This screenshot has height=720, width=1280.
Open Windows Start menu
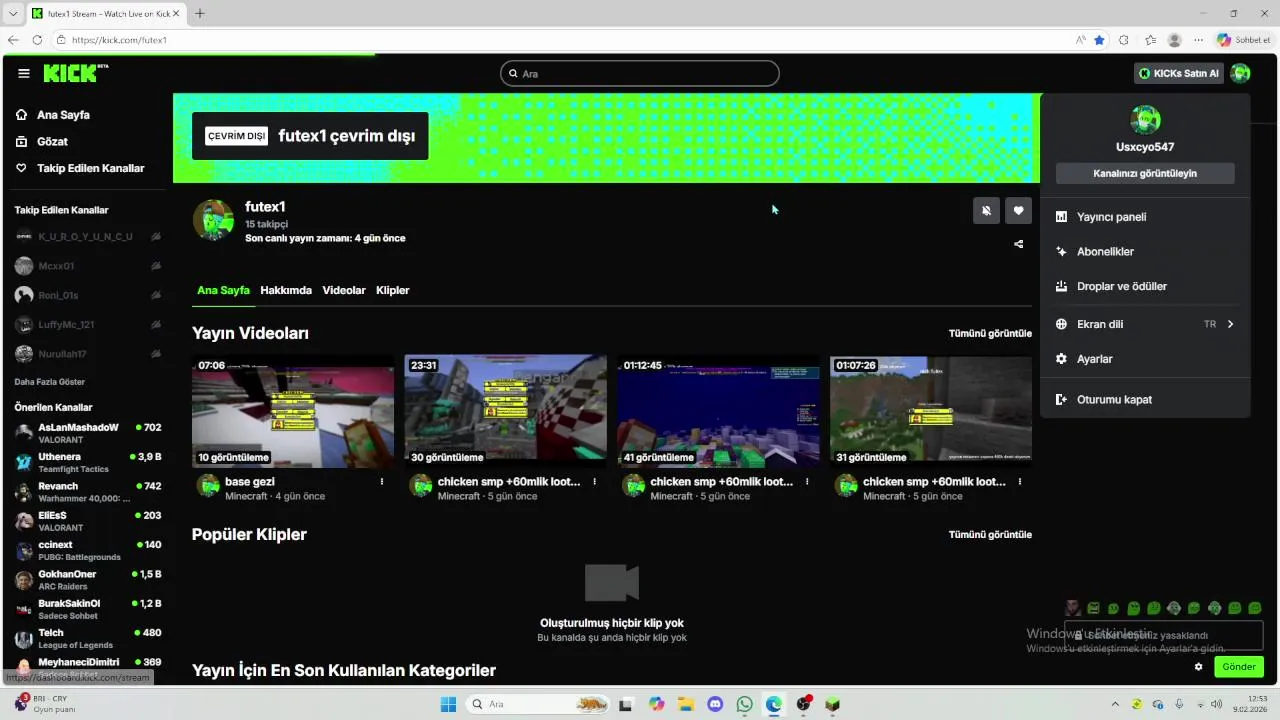(x=448, y=704)
